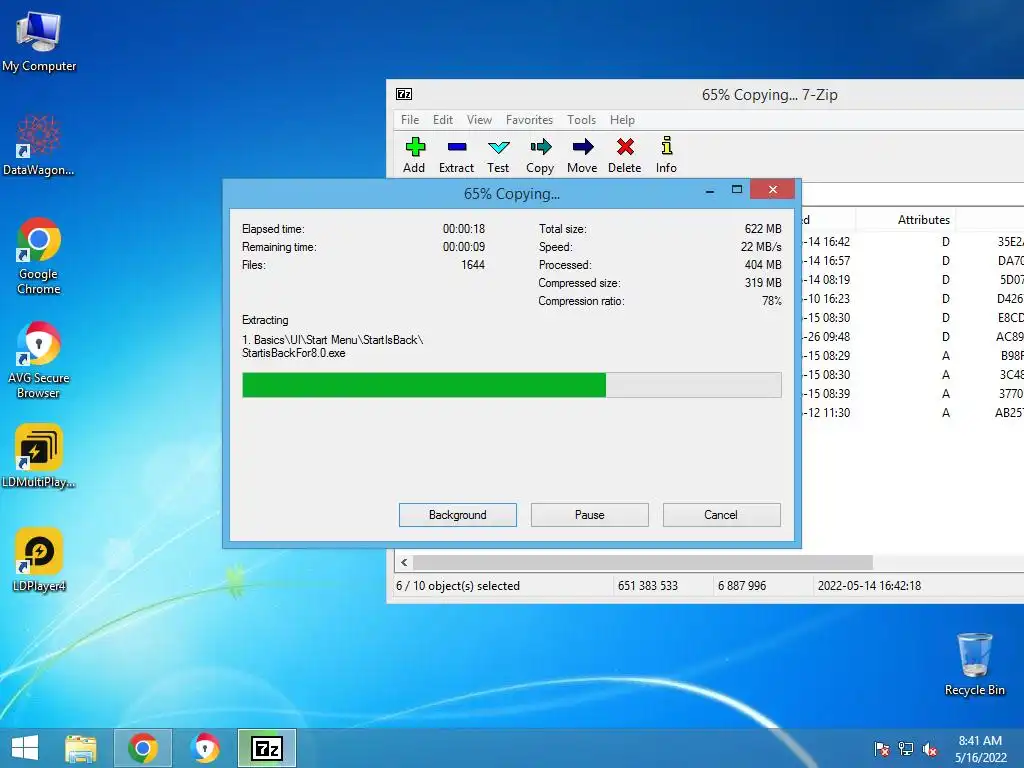Select the Recycle Bin desktop icon
1024x768 pixels.
(x=974, y=664)
